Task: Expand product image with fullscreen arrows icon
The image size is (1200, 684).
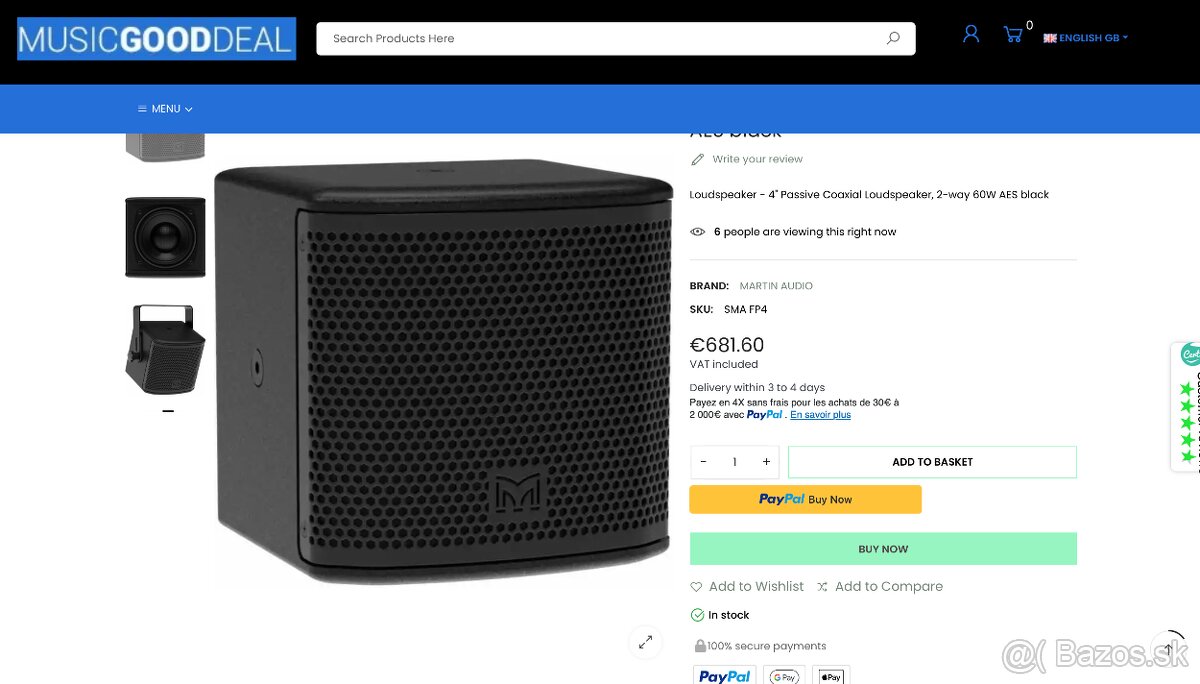Action: pos(645,642)
